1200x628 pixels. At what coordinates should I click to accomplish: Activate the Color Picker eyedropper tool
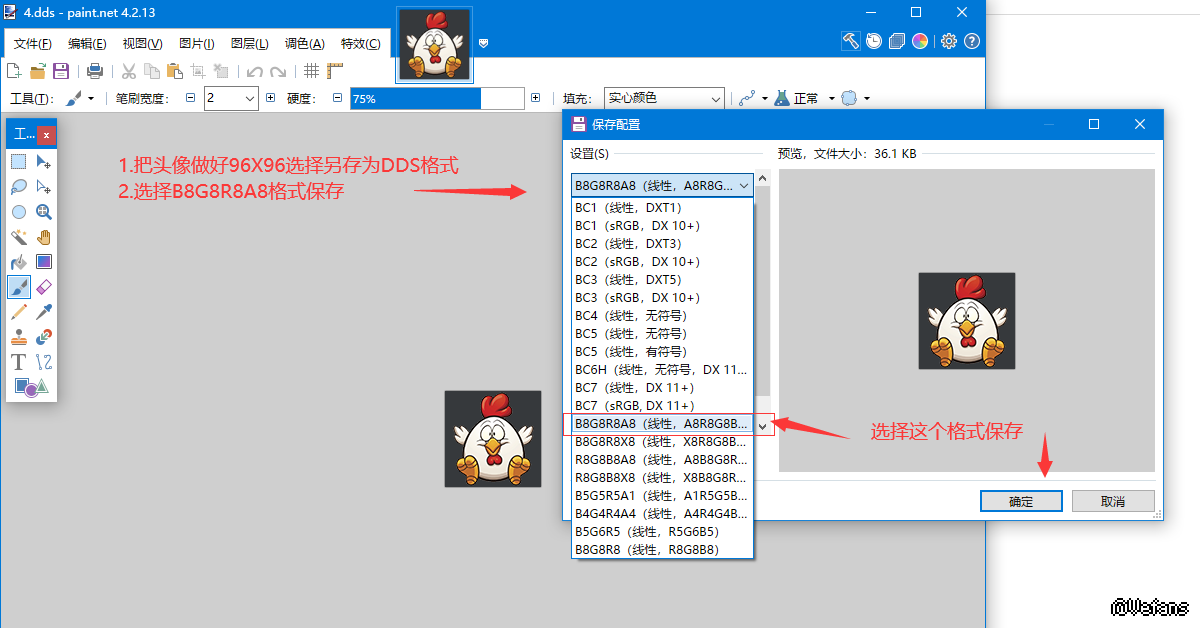(44, 312)
